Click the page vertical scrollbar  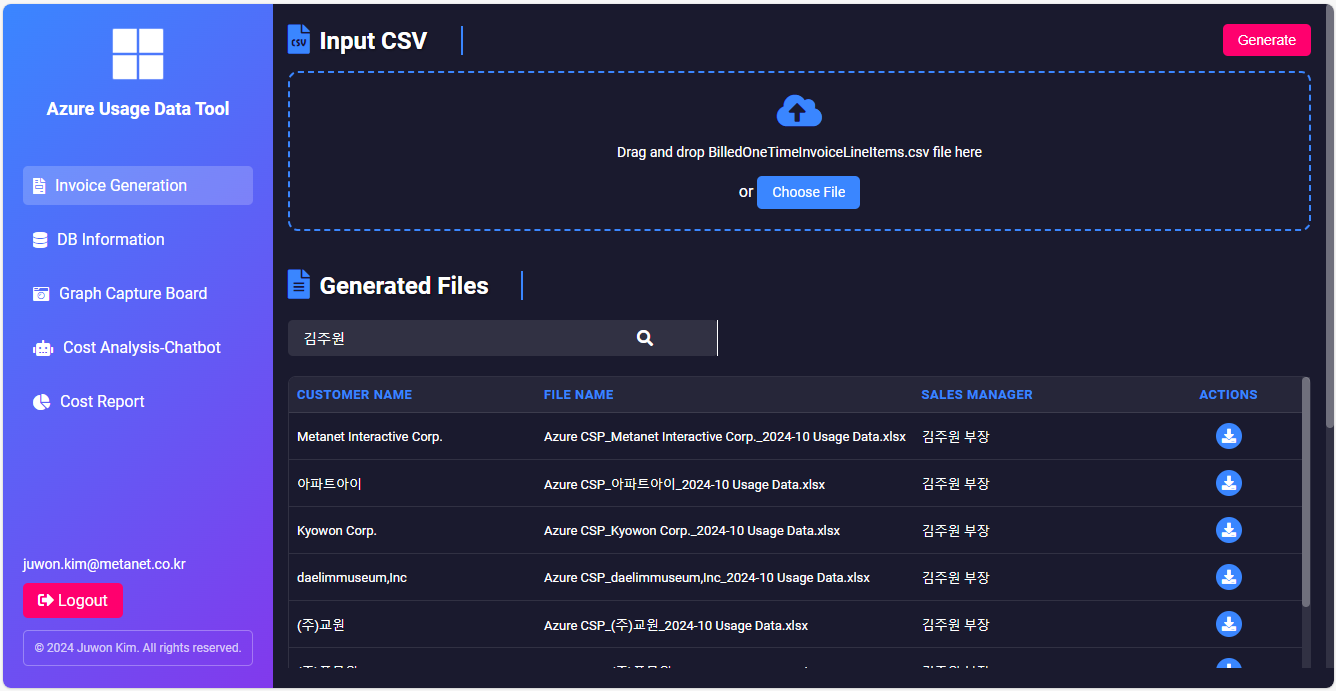pyautogui.click(x=1330, y=218)
